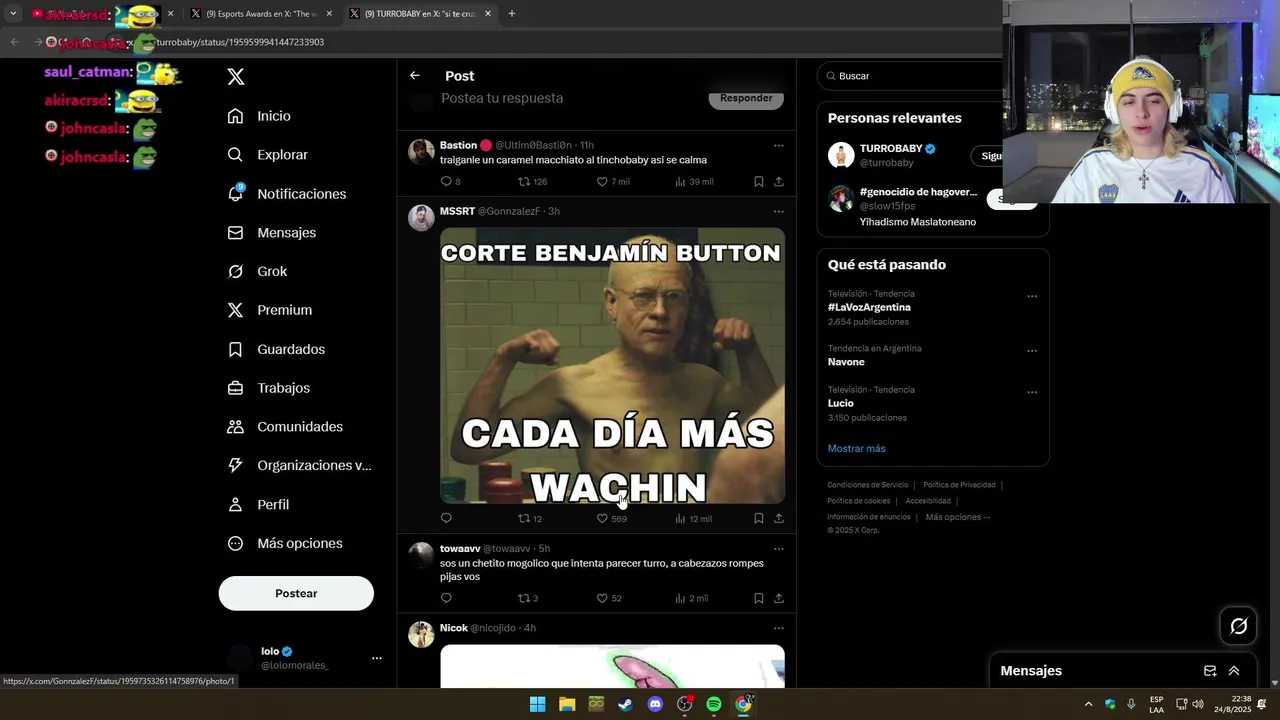The height and width of the screenshot is (720, 1280).
Task: Bookmark towaavv's post
Action: click(759, 598)
